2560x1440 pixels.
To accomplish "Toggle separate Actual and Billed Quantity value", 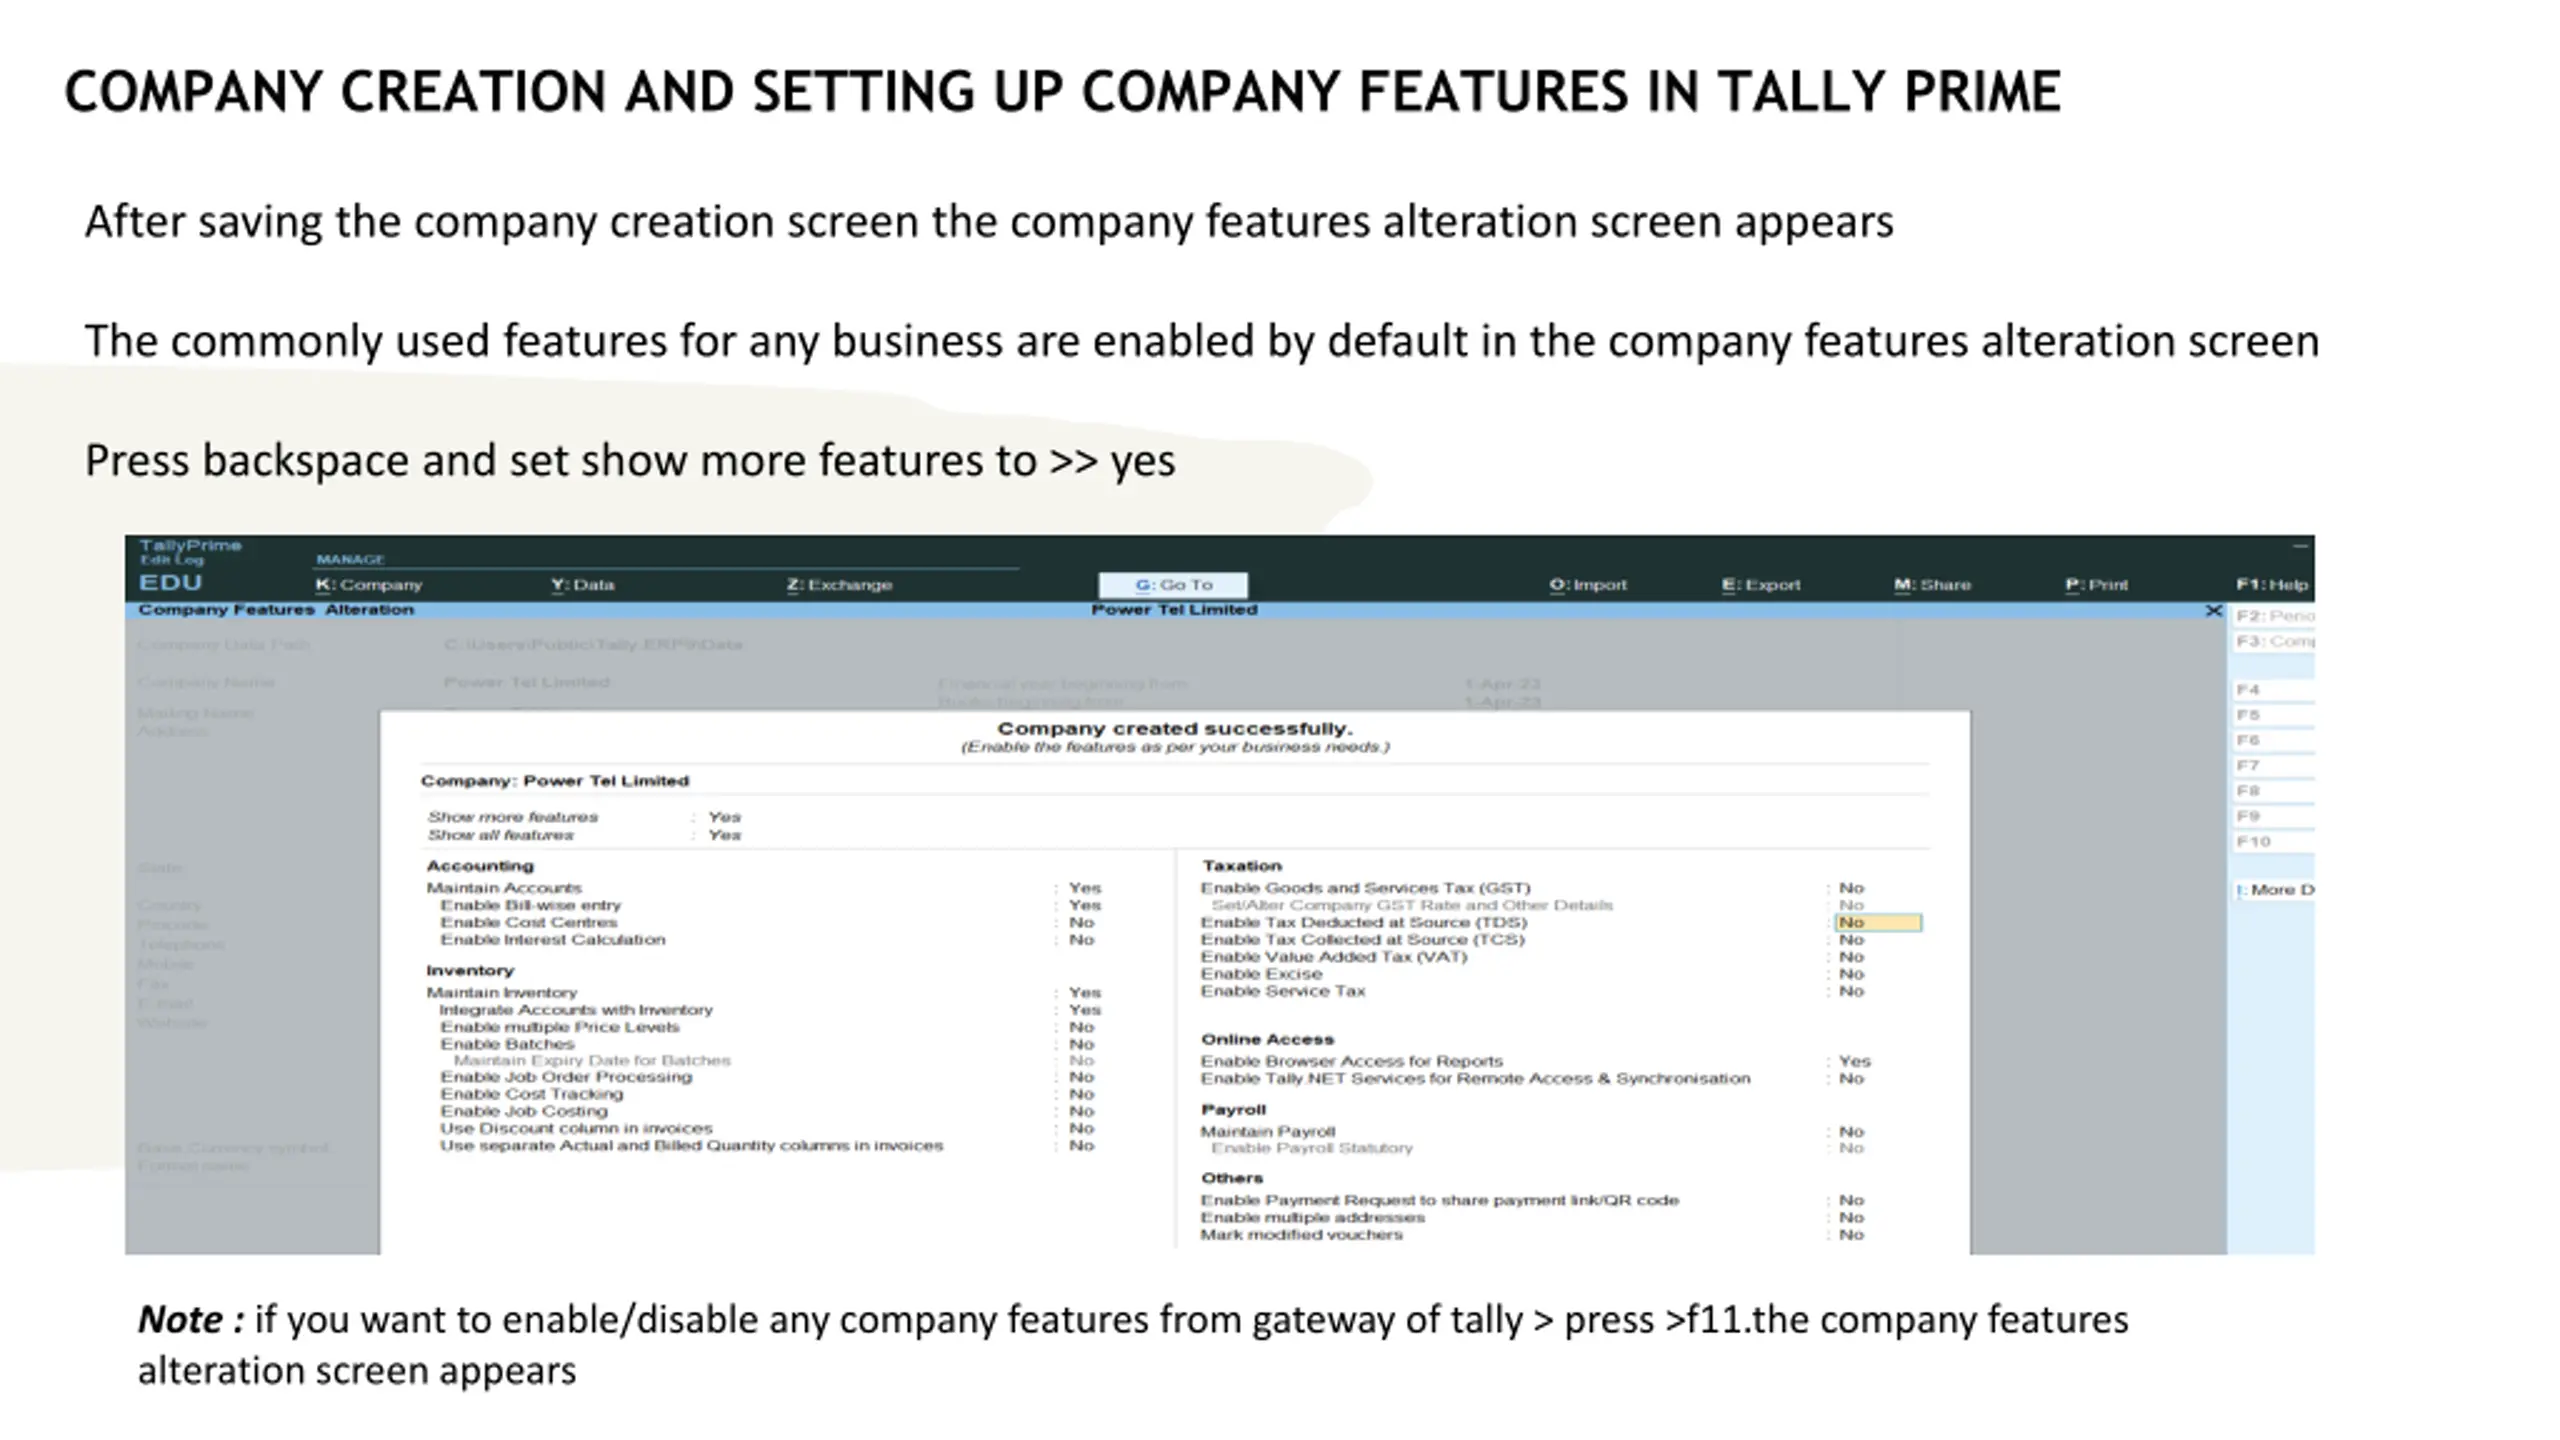I will [x=1081, y=1146].
